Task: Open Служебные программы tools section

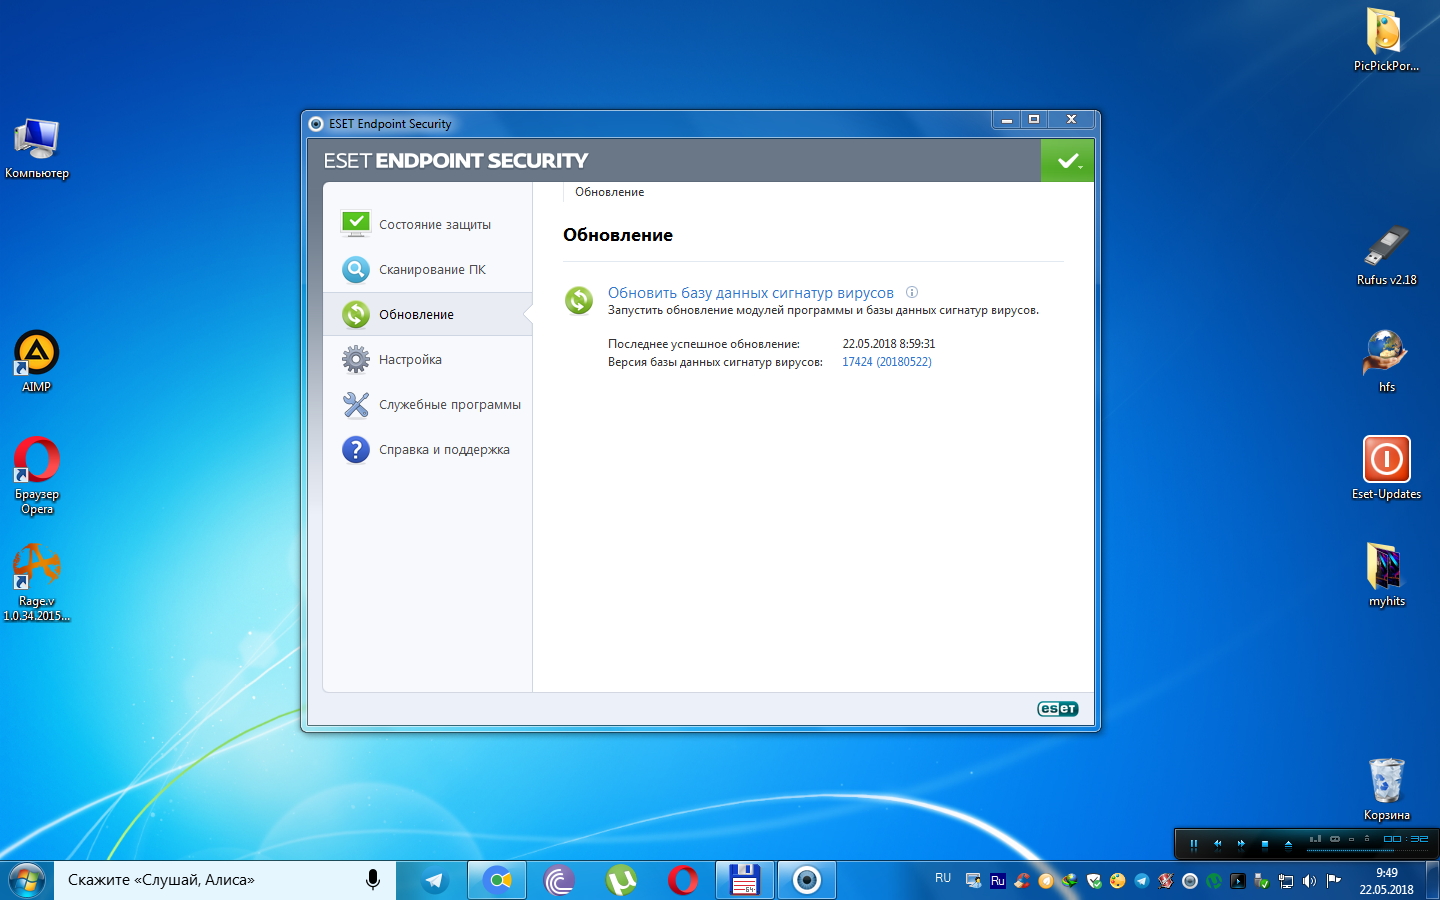Action: click(427, 404)
